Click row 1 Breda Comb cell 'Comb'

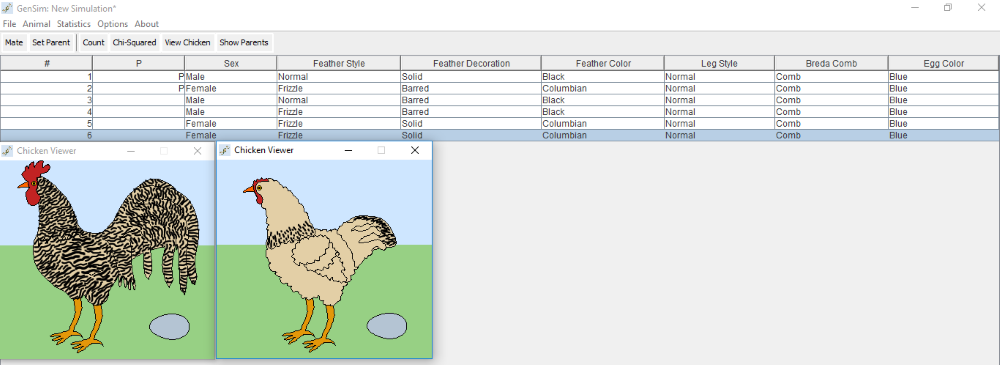[x=832, y=77]
